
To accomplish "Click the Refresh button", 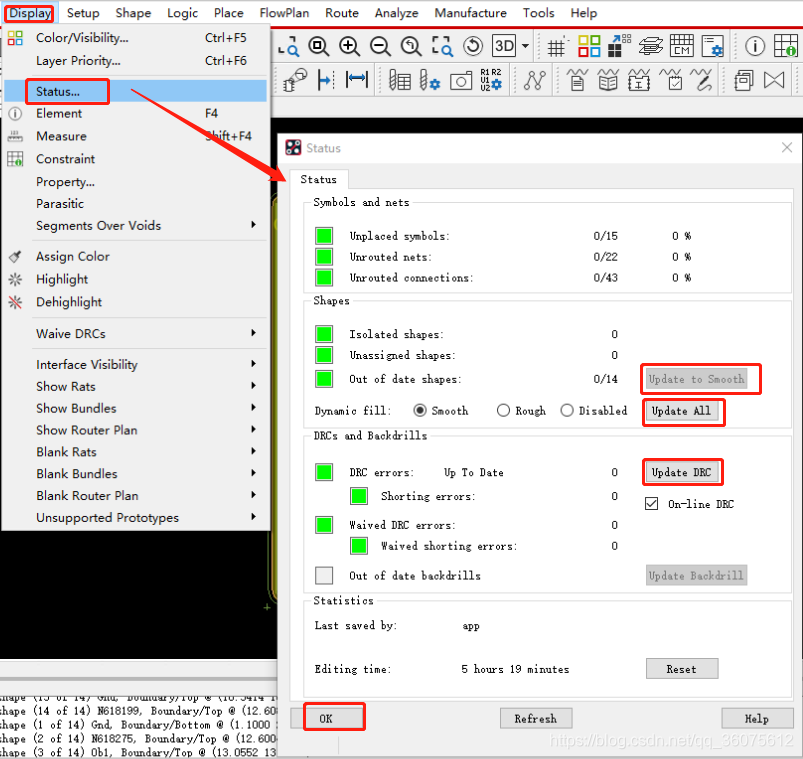I will [536, 719].
